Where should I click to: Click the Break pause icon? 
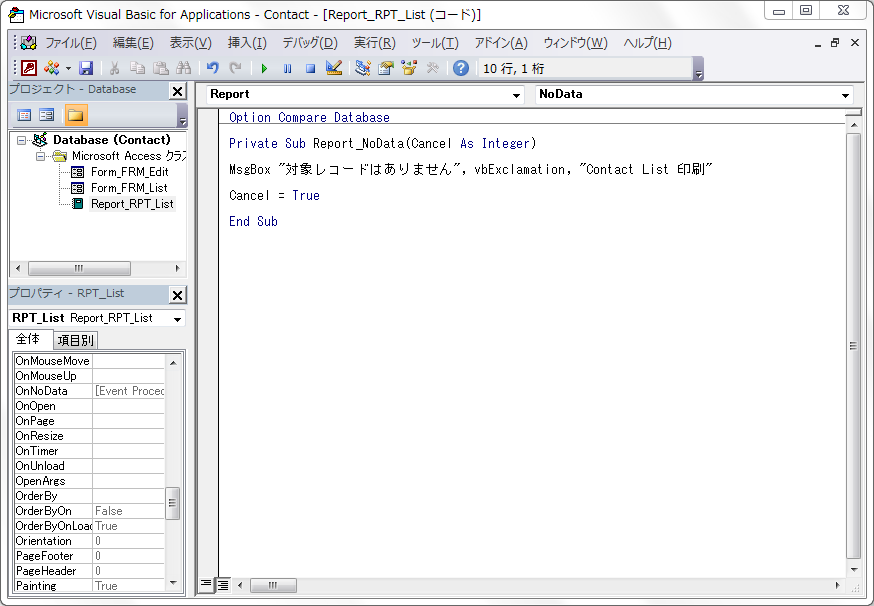(287, 69)
